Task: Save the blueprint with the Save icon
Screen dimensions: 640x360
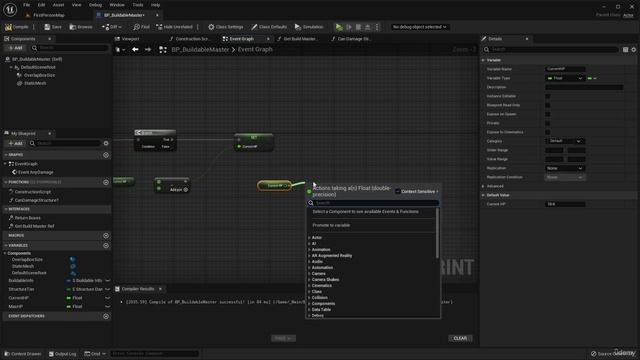Action: (x=53, y=27)
